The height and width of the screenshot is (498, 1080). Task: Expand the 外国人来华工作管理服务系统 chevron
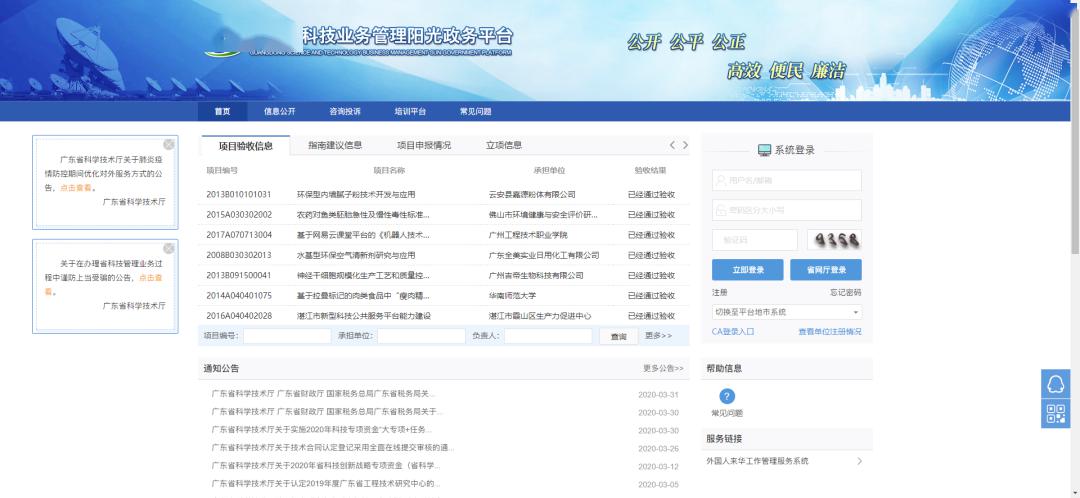(859, 461)
